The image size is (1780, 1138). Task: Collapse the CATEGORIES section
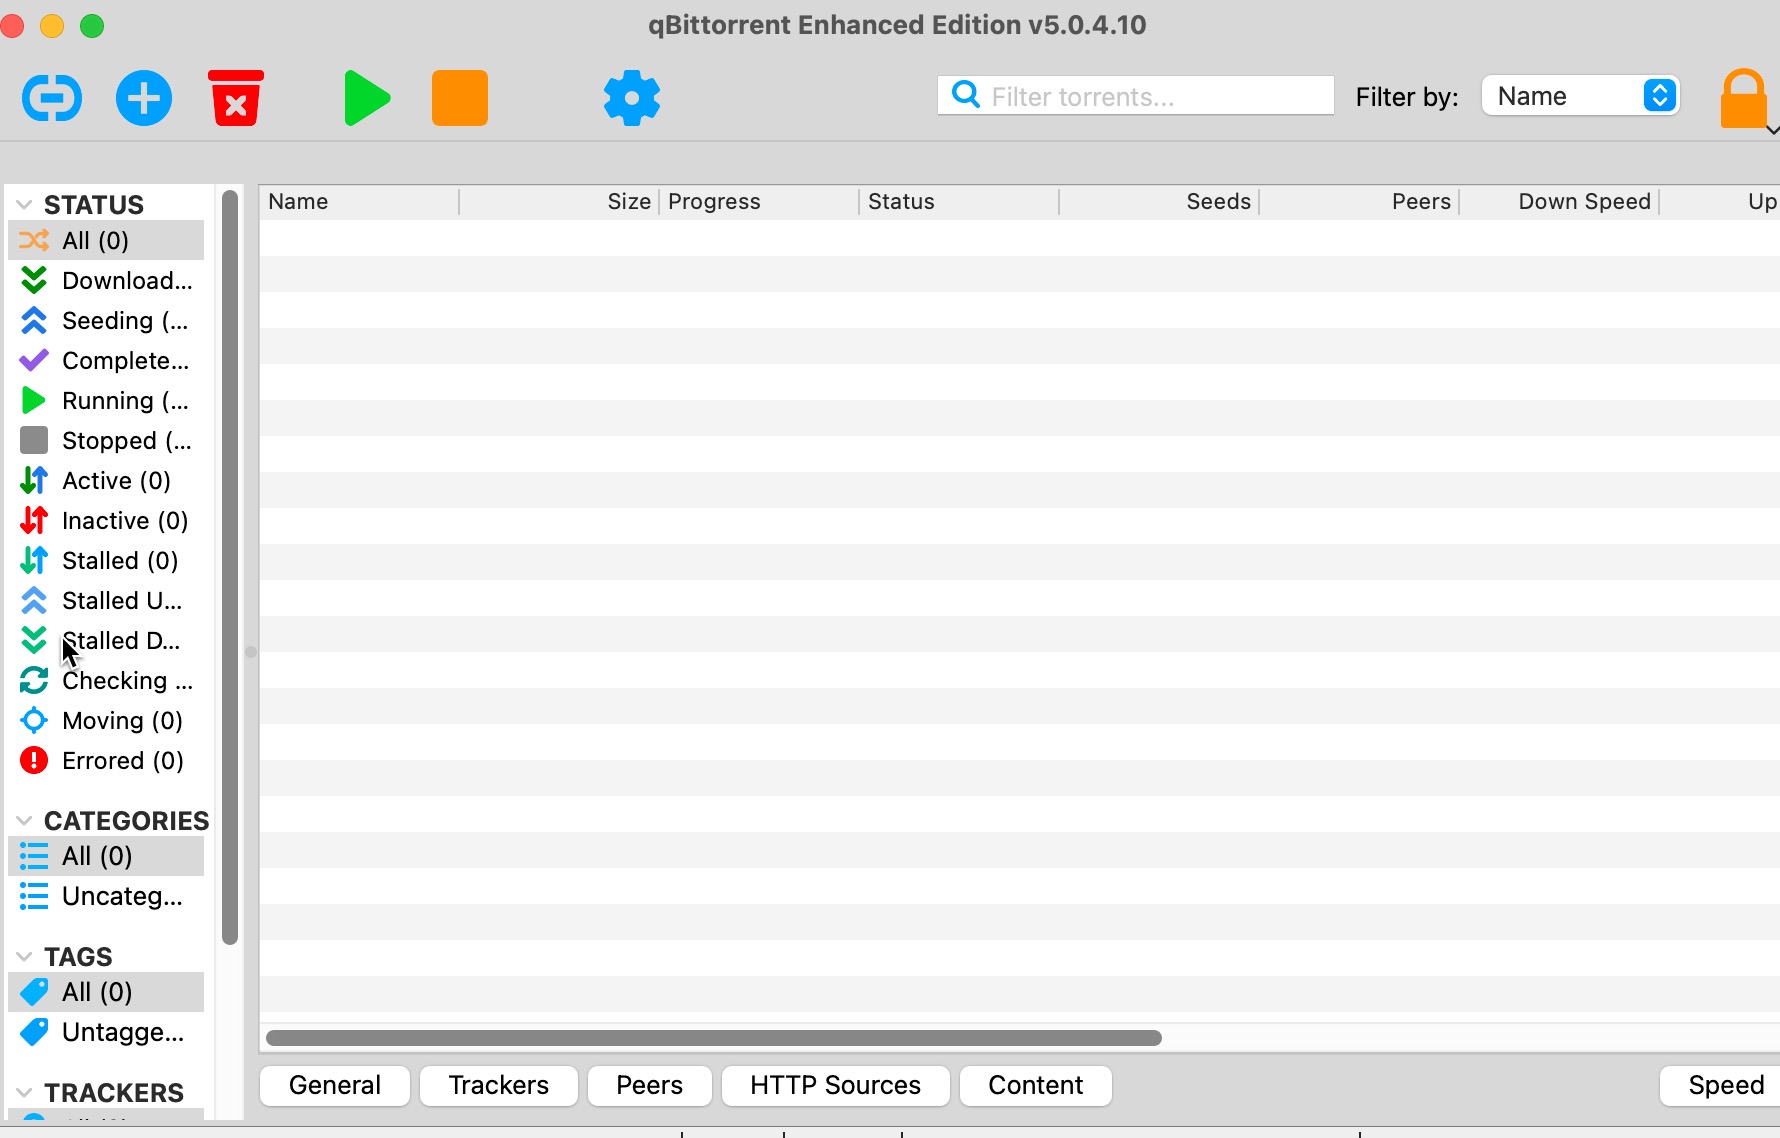coord(25,821)
